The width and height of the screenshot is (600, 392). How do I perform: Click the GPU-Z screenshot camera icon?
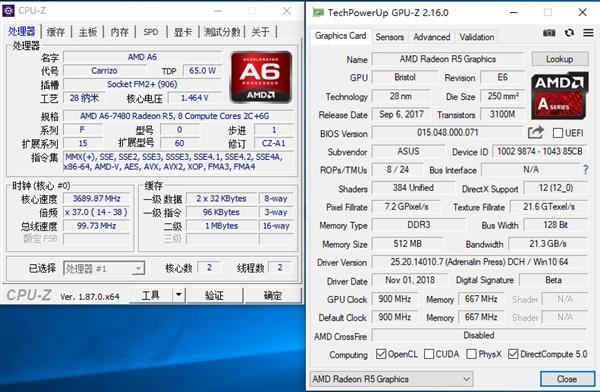pyautogui.click(x=549, y=33)
